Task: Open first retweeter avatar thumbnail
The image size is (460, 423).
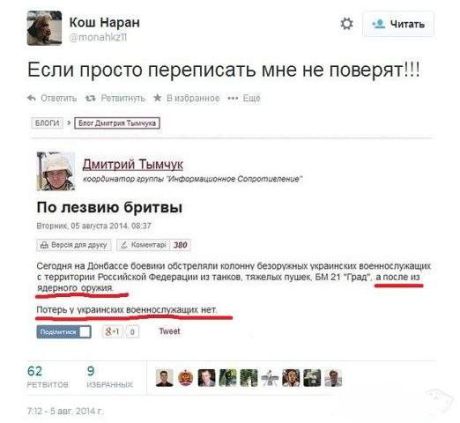Action: [165, 378]
